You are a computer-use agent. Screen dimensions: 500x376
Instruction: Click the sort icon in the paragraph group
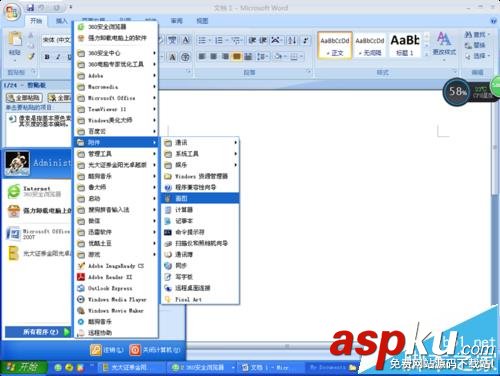[x=292, y=40]
